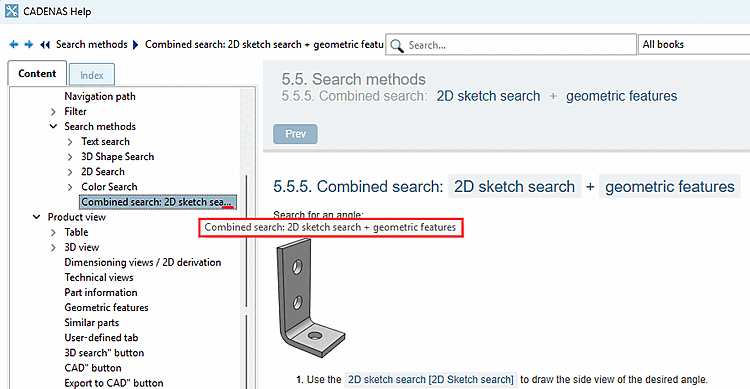Expand the 3D Shape Search node
The width and height of the screenshot is (750, 389).
[70, 157]
